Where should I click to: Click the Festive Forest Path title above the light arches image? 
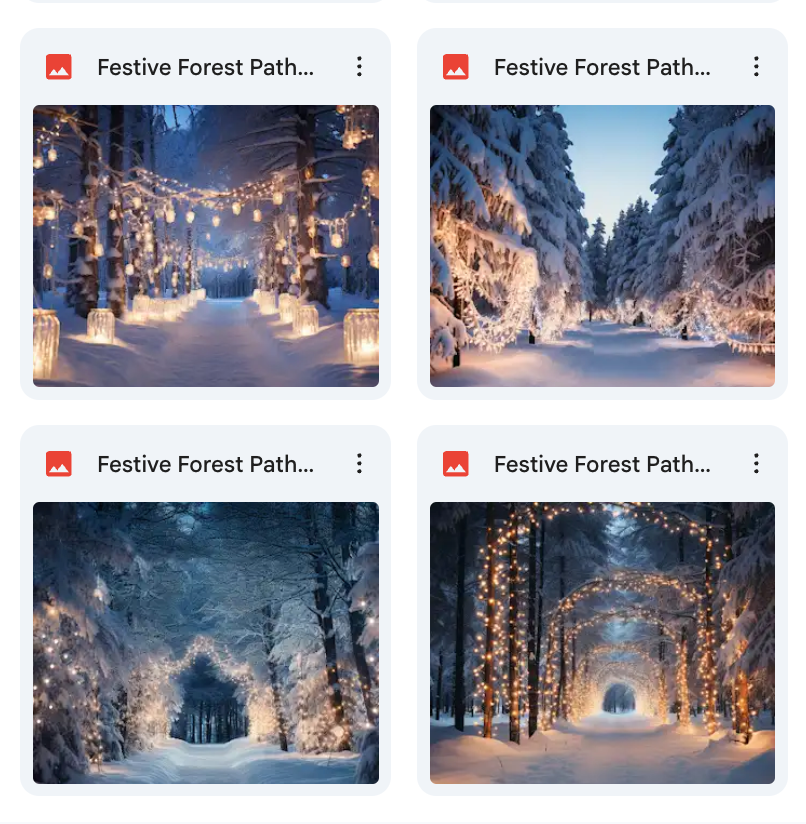[x=602, y=464]
